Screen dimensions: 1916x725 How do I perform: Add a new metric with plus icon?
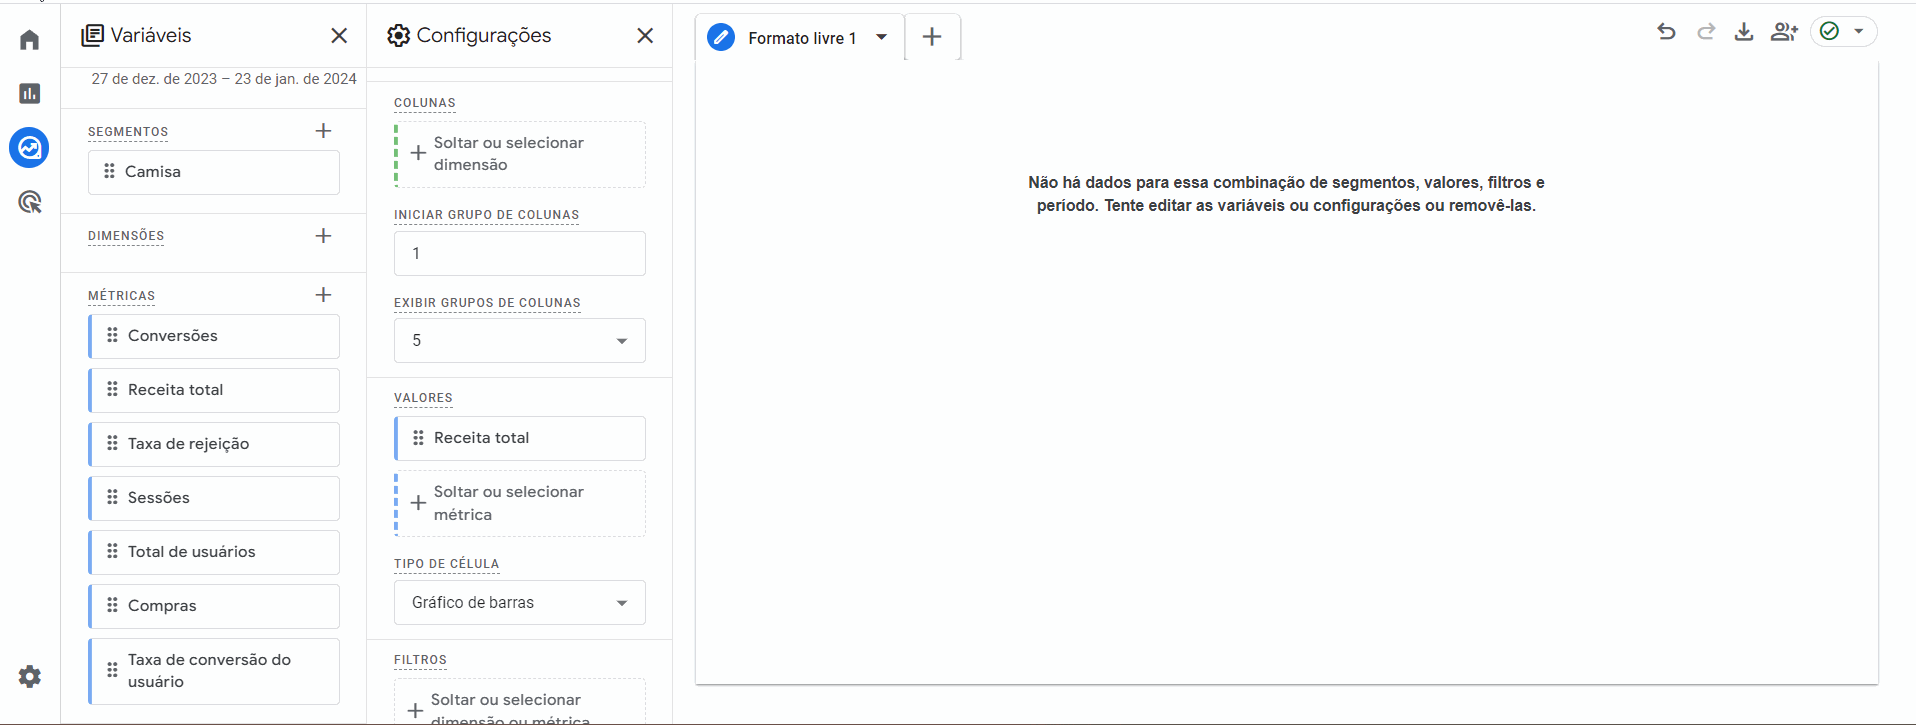click(323, 295)
